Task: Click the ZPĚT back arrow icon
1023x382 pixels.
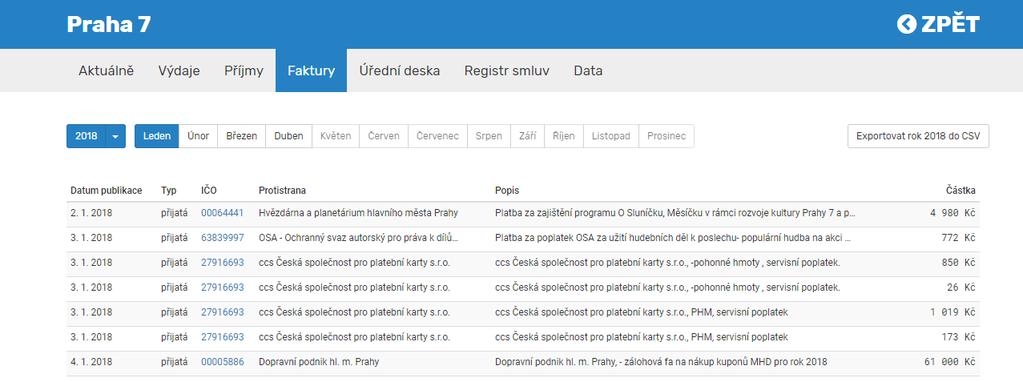Action: pyautogui.click(x=907, y=24)
